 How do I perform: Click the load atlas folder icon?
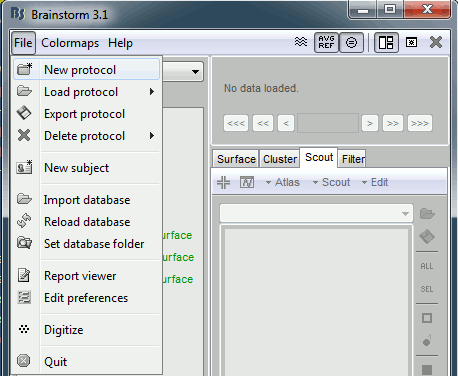coord(427,213)
